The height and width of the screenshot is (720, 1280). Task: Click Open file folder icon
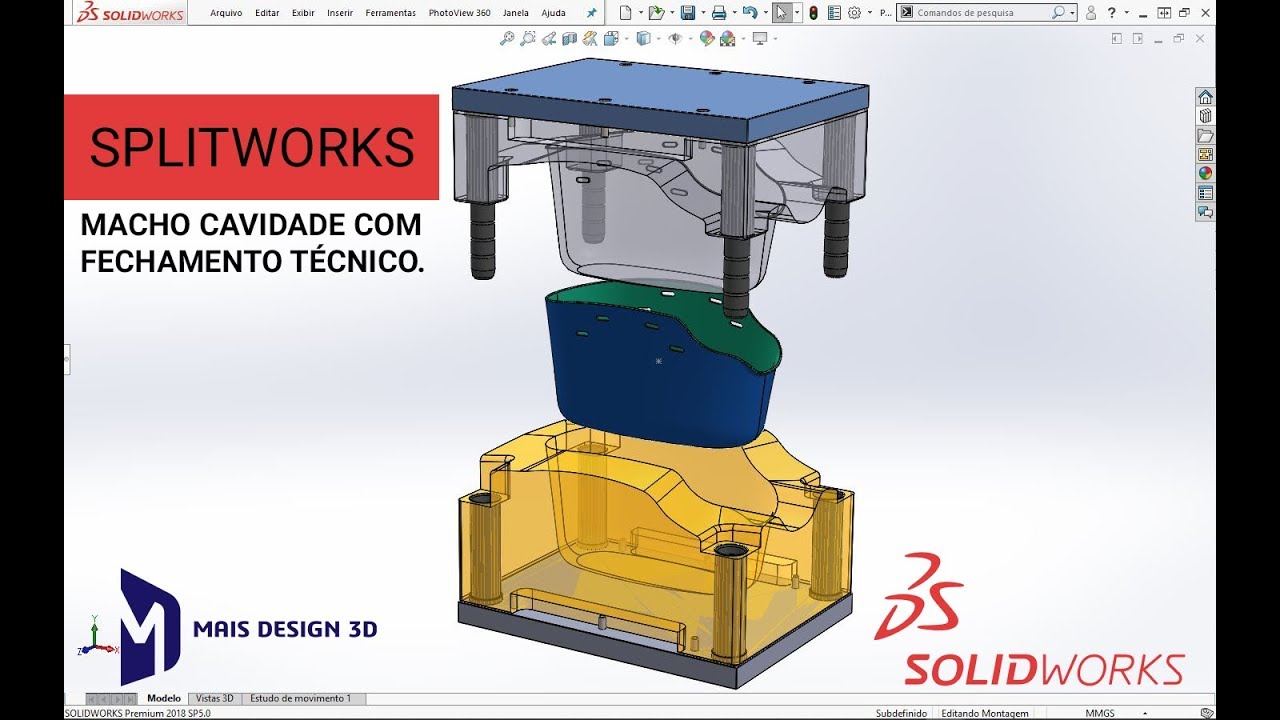click(x=656, y=12)
